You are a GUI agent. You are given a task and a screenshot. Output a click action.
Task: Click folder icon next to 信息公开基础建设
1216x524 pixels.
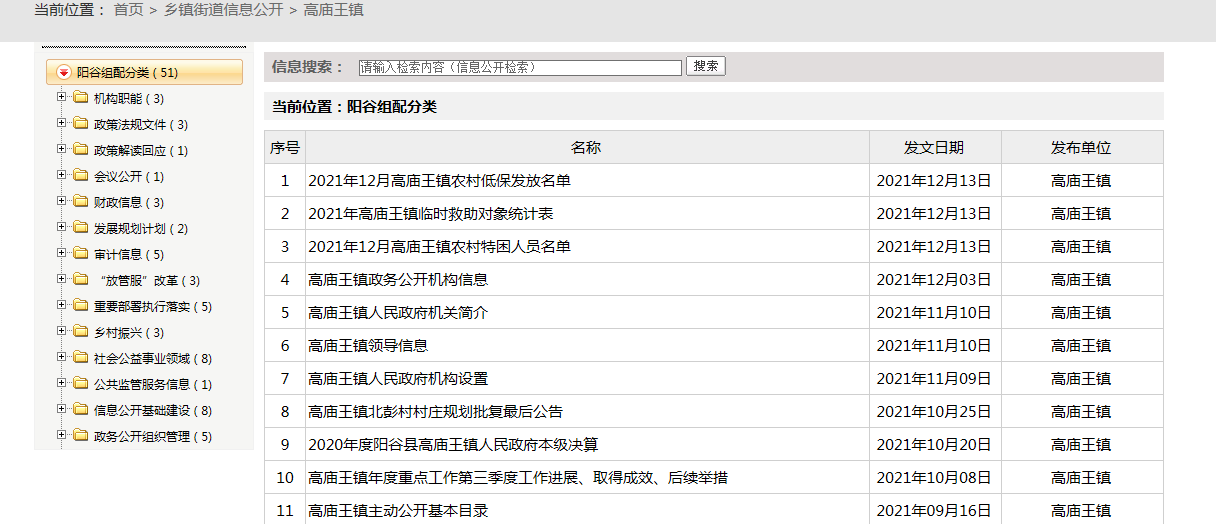click(x=80, y=410)
